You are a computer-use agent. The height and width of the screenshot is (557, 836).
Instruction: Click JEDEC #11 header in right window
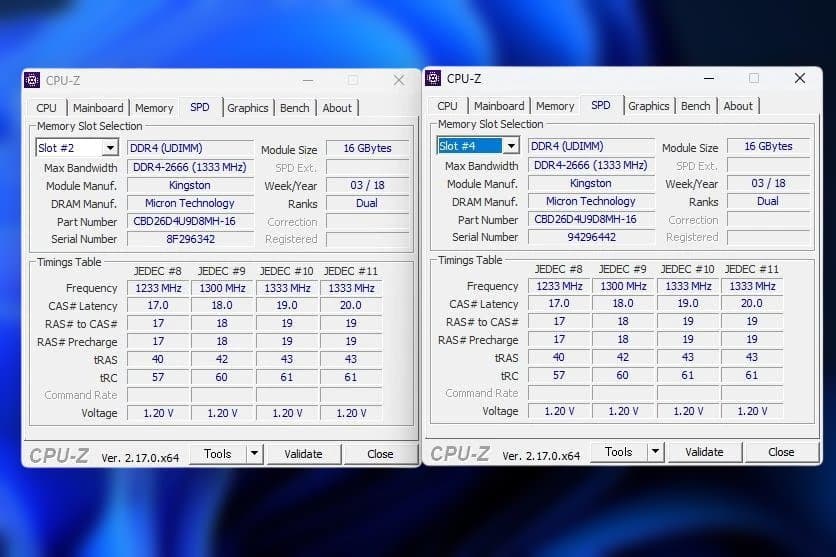(752, 269)
